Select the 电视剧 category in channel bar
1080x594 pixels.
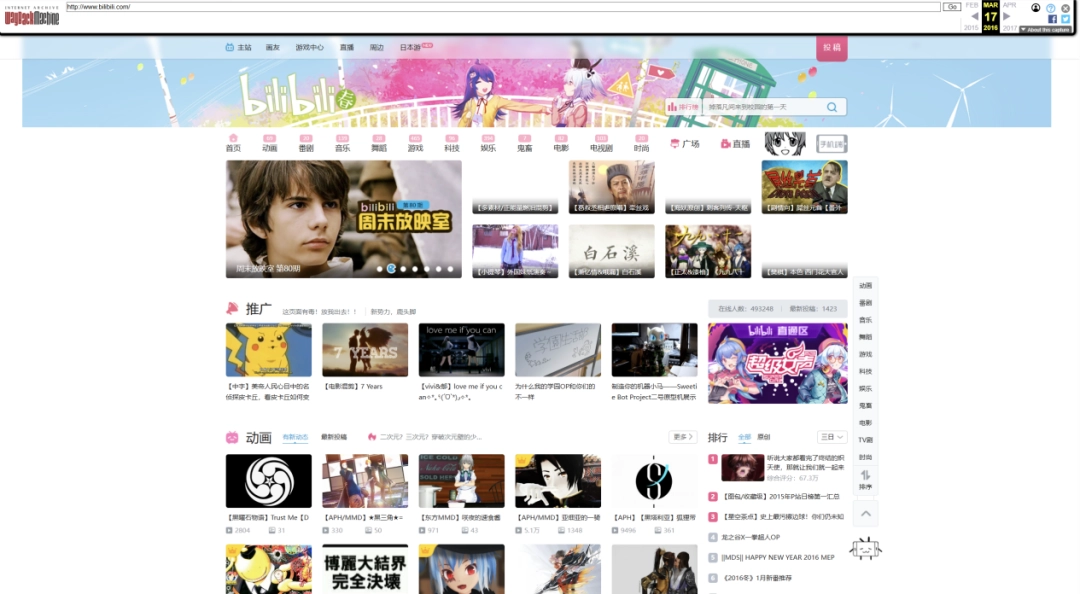[601, 143]
